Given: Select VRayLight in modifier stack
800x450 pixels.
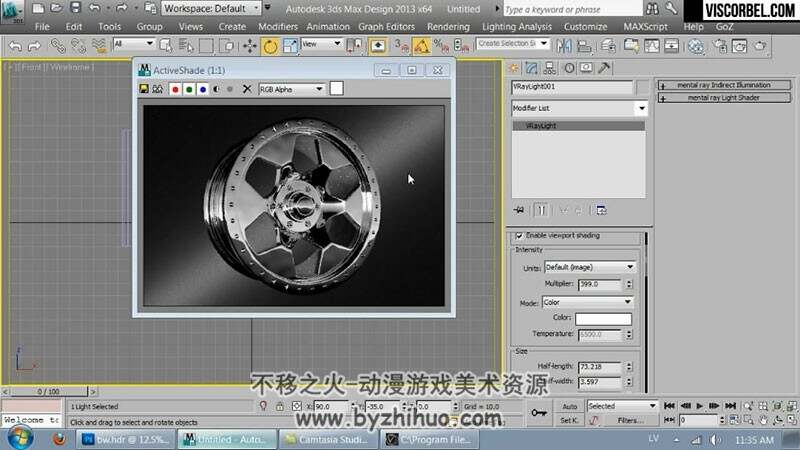Looking at the screenshot, I should [579, 126].
